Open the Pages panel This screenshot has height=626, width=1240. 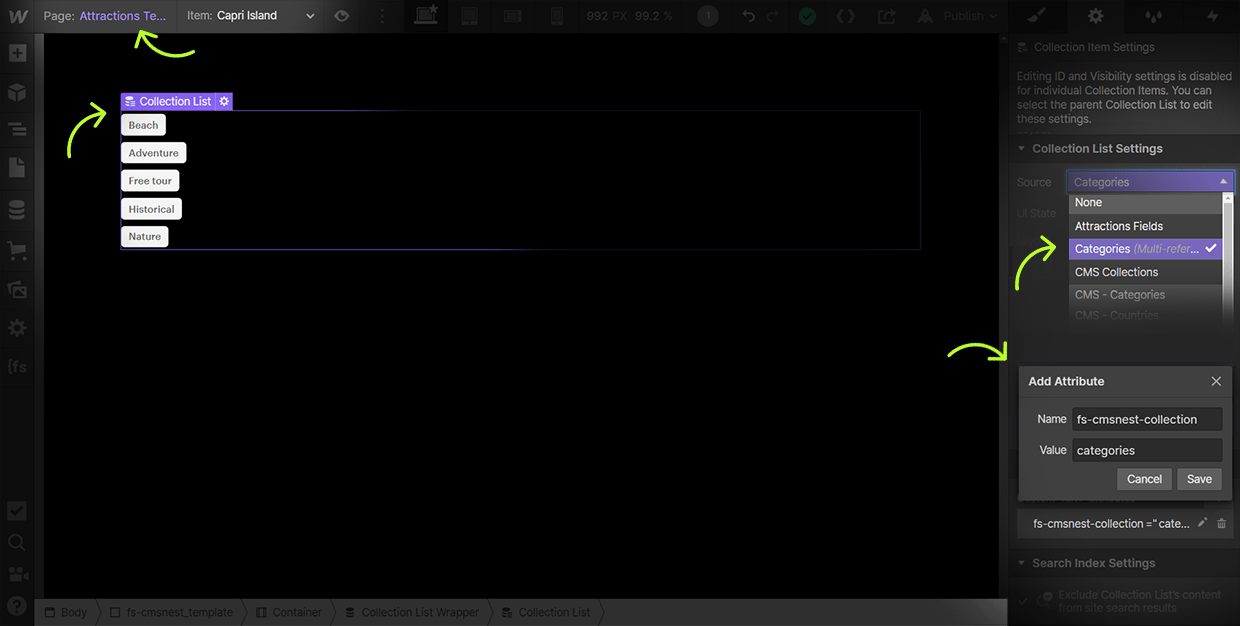(x=17, y=169)
